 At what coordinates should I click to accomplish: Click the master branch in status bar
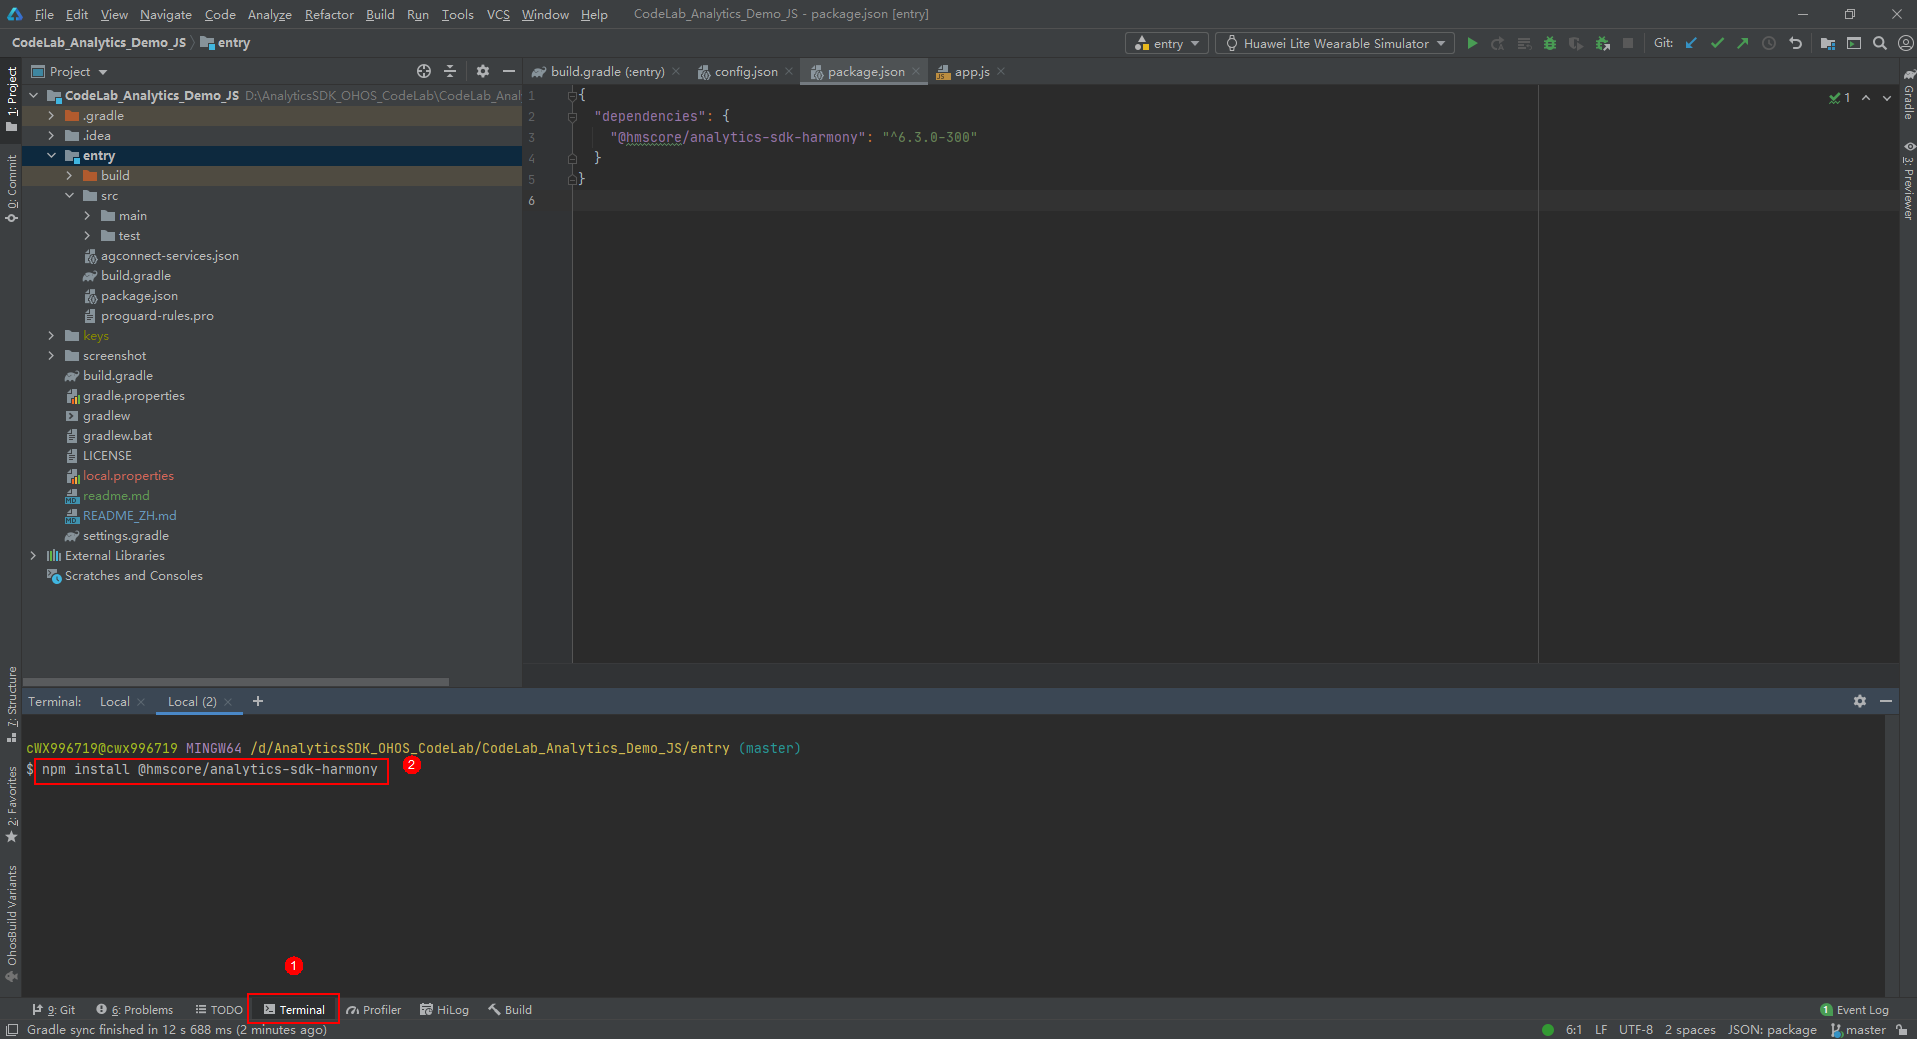pyautogui.click(x=1864, y=1029)
